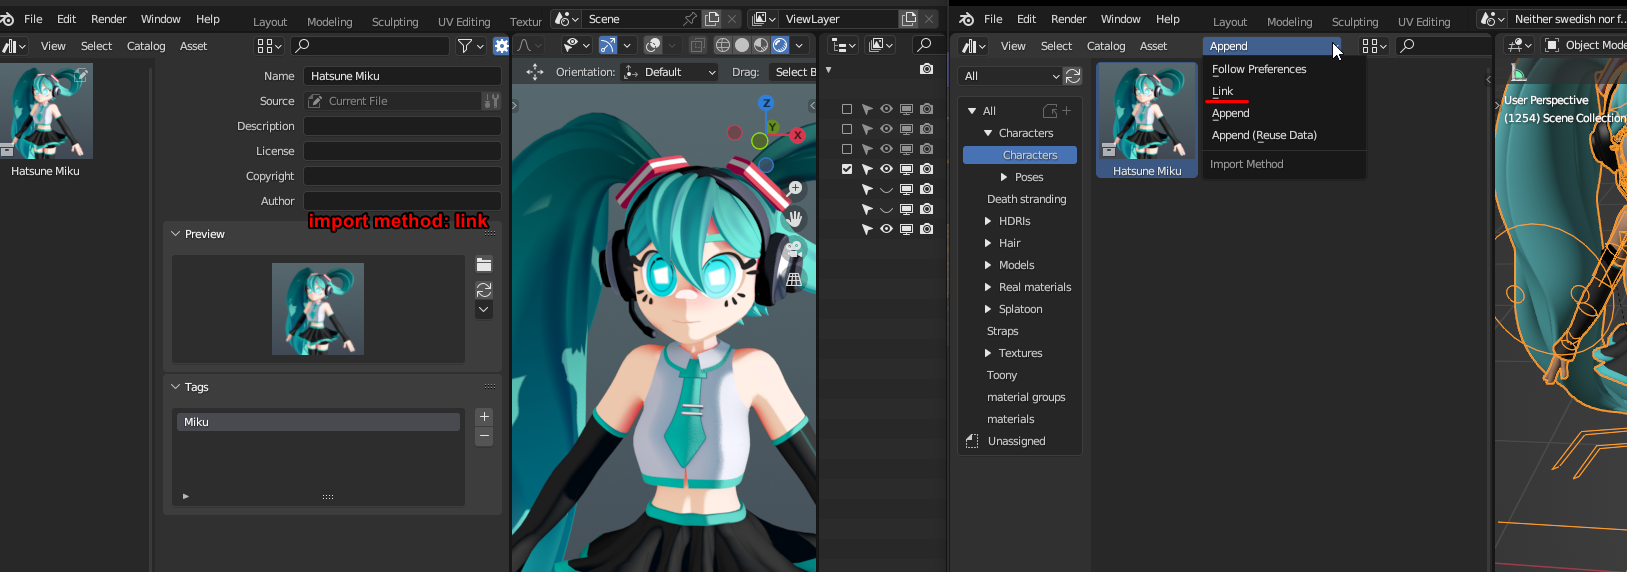1627x572 pixels.
Task: Select the Unassigned catalog
Action: [1016, 441]
